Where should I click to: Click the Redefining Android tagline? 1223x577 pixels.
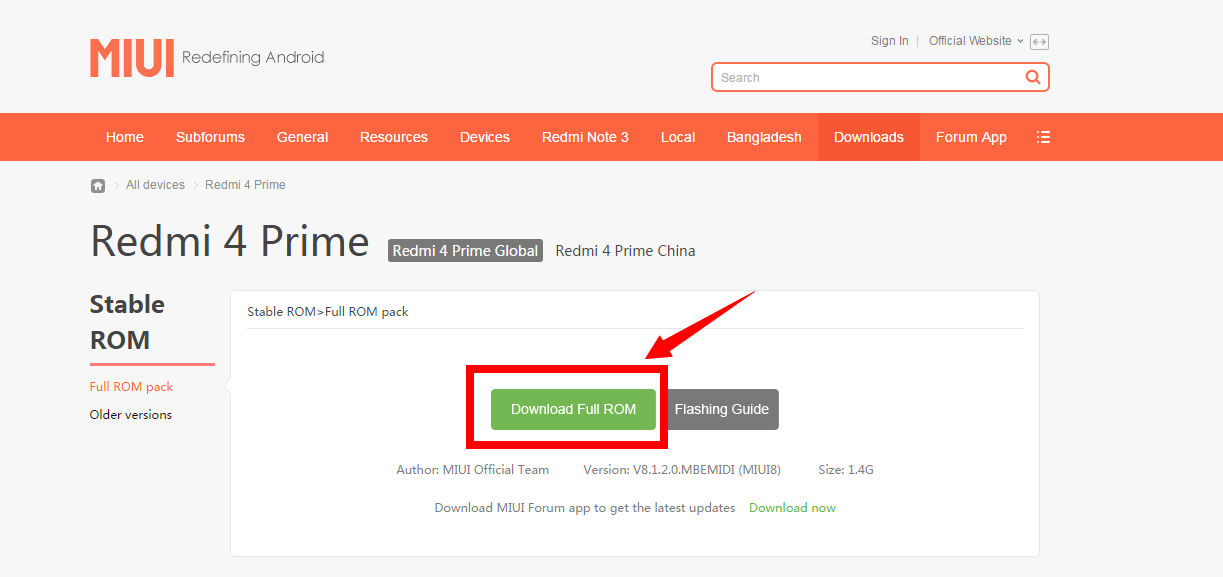(x=253, y=58)
